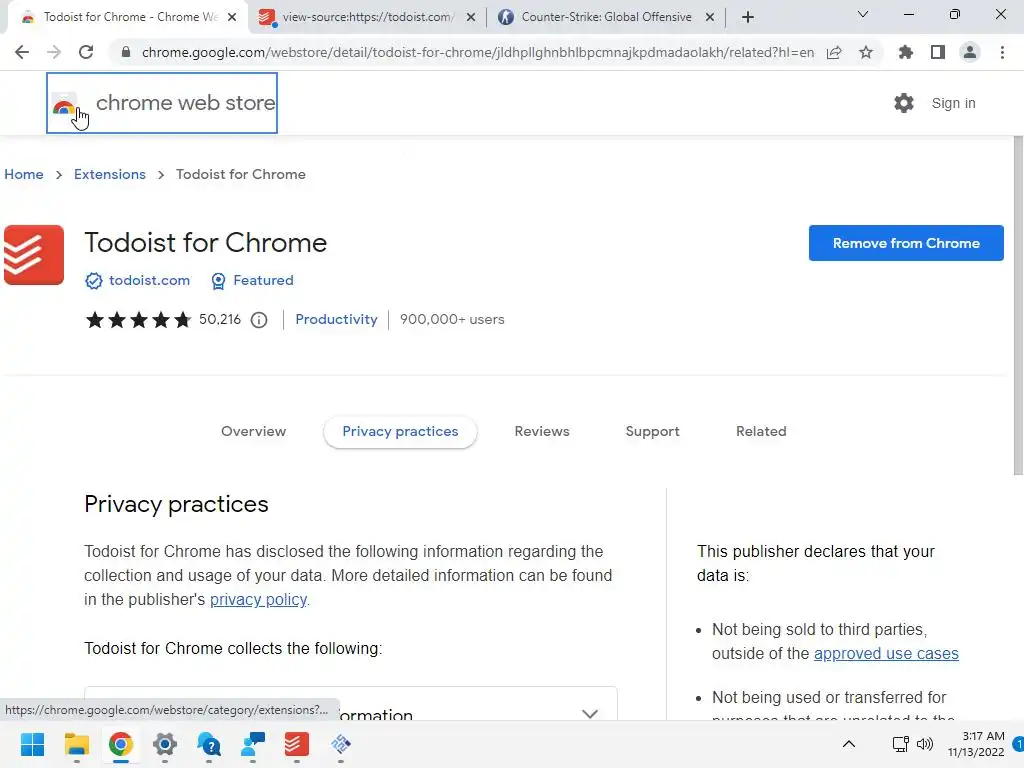This screenshot has height=768, width=1024.
Task: Close the view-source todoist tab
Action: pyautogui.click(x=471, y=17)
